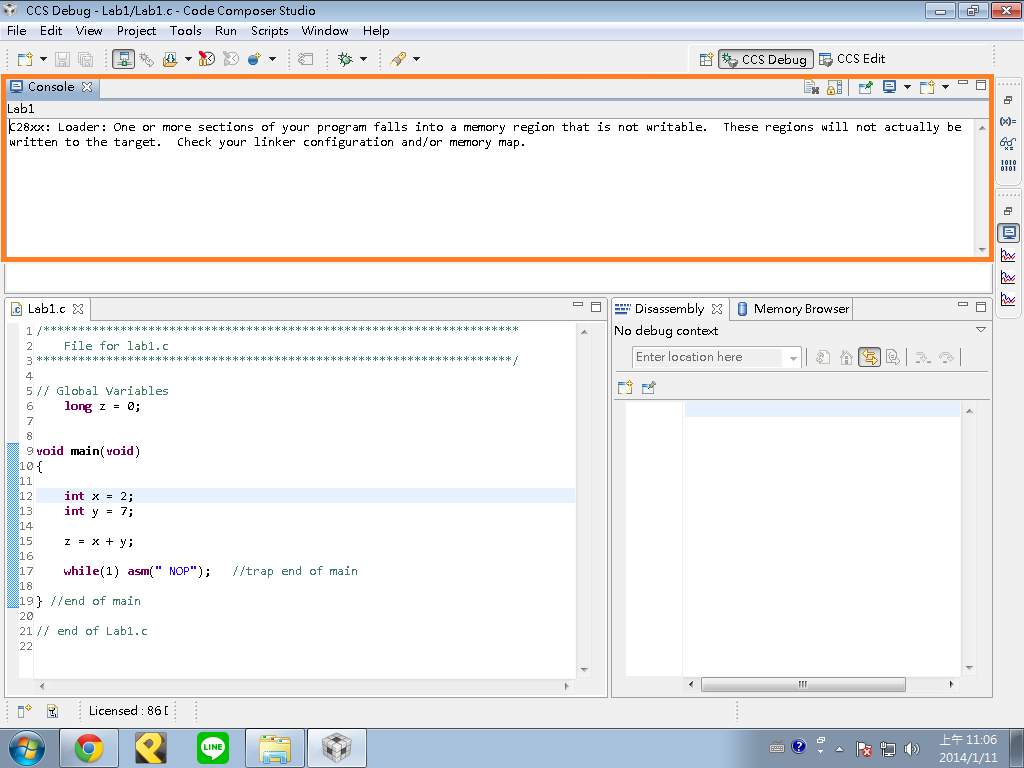
Task: Toggle Console Scroll Lock
Action: tap(834, 88)
